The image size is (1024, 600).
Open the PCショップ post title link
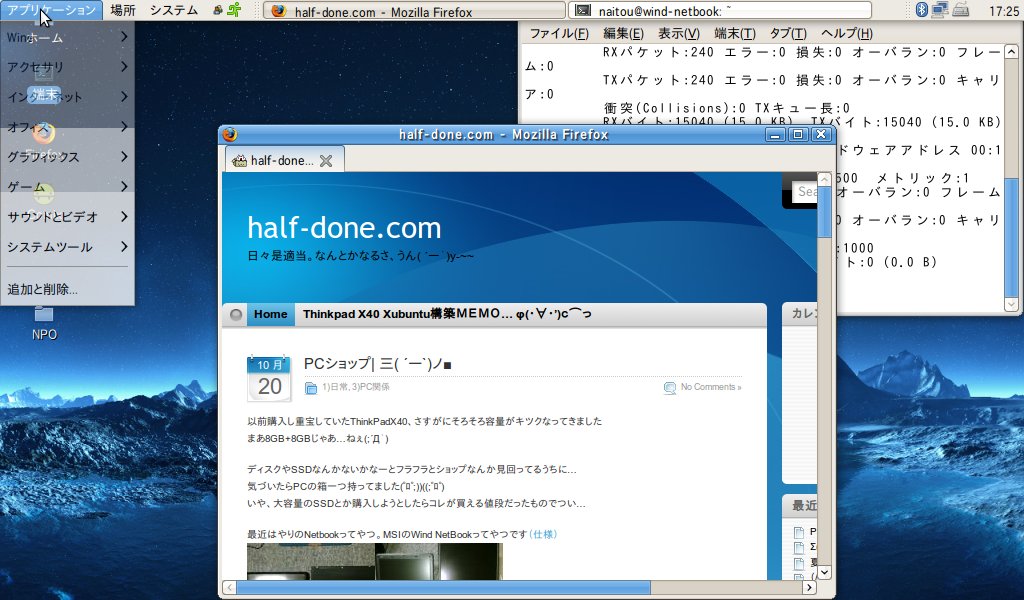pyautogui.click(x=377, y=364)
